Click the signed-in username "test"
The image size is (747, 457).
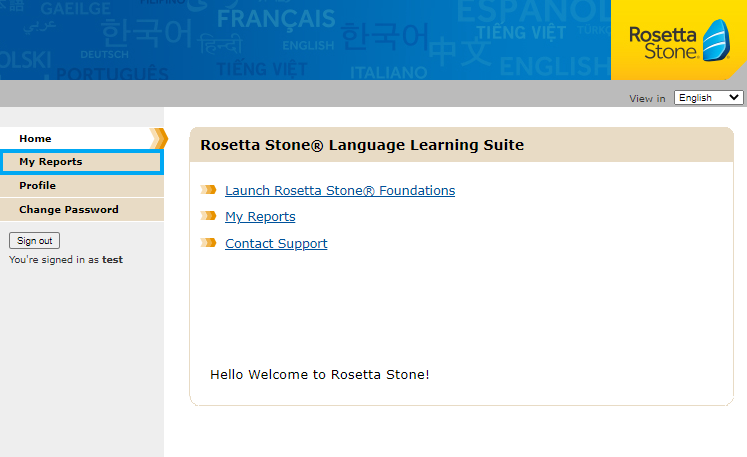click(113, 260)
